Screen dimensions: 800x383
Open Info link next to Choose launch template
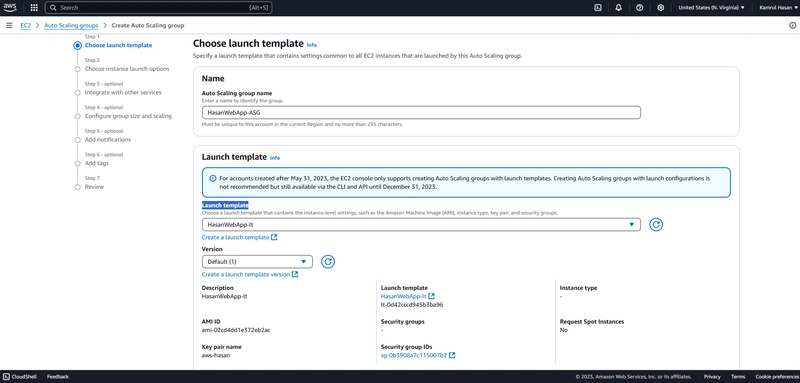coord(311,45)
